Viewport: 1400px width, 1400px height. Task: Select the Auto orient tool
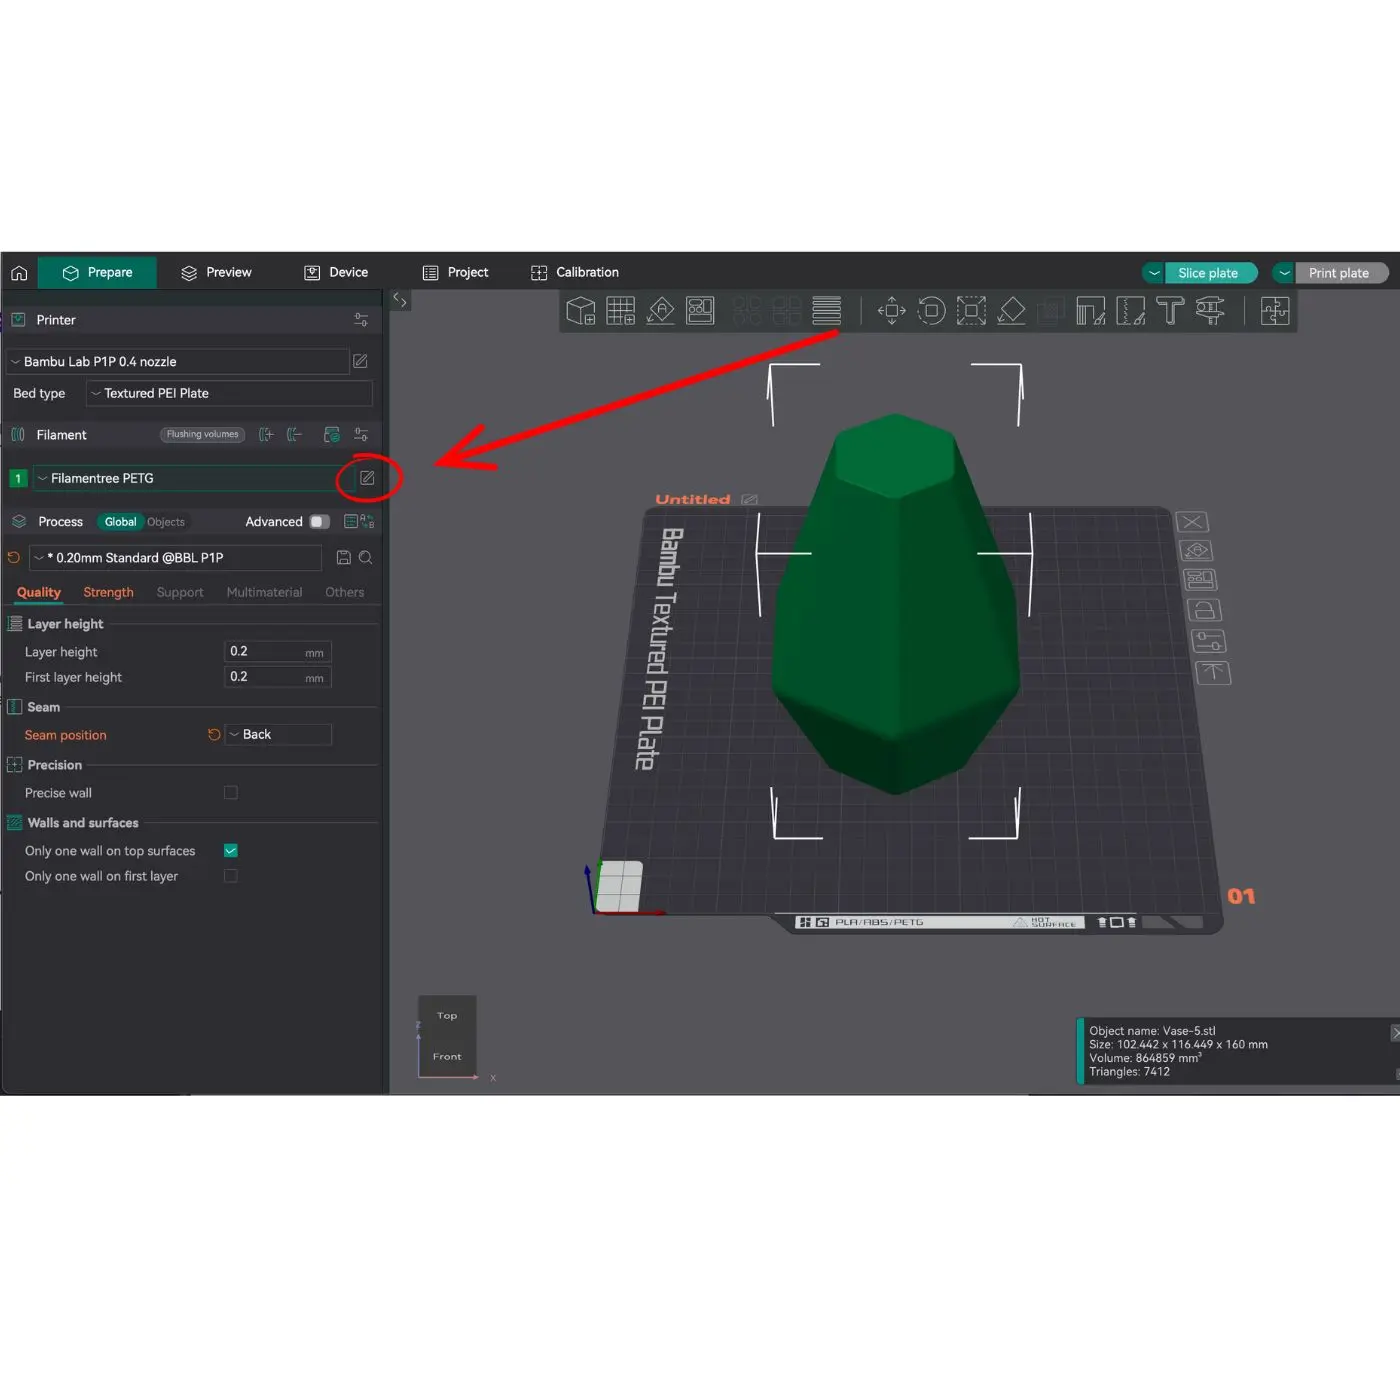click(x=660, y=311)
